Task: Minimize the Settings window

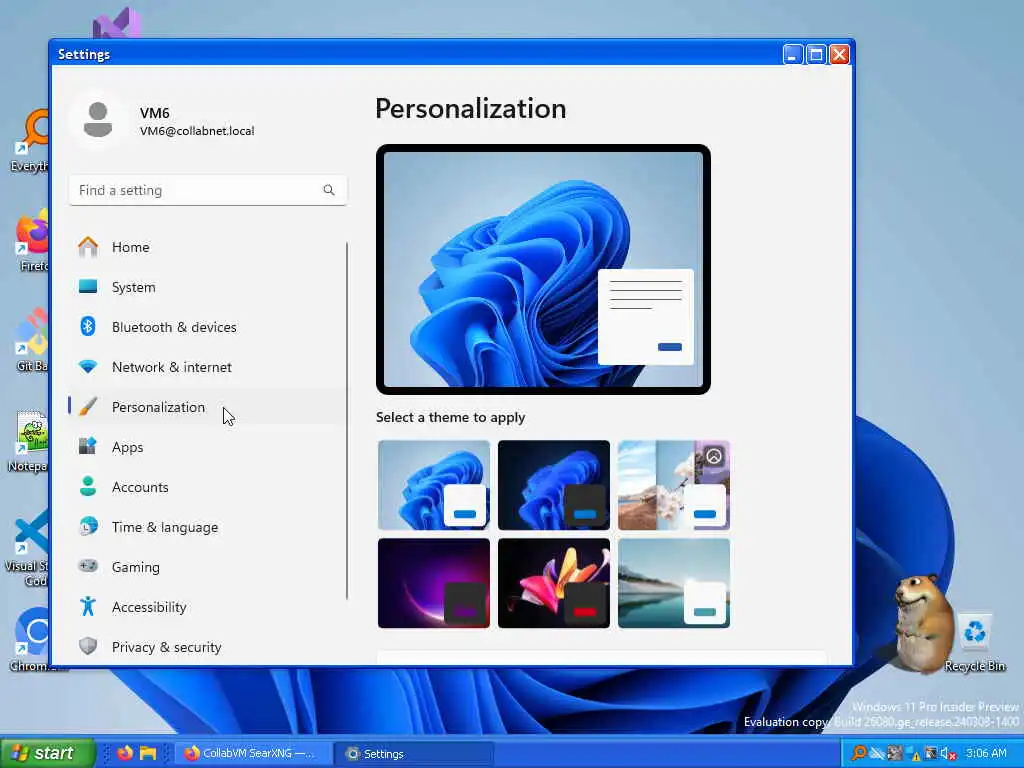Action: coord(792,54)
